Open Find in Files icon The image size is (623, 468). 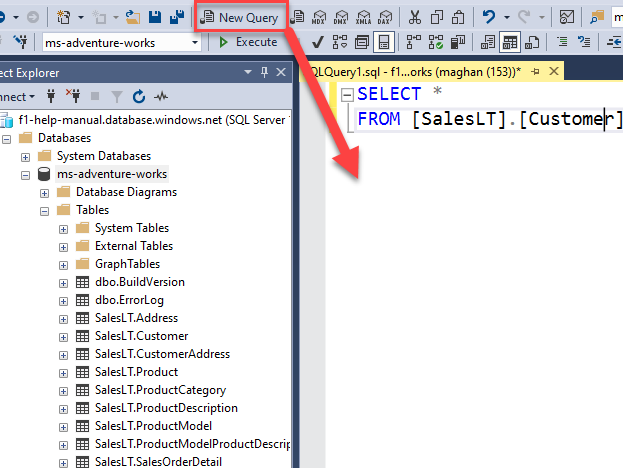coord(597,17)
